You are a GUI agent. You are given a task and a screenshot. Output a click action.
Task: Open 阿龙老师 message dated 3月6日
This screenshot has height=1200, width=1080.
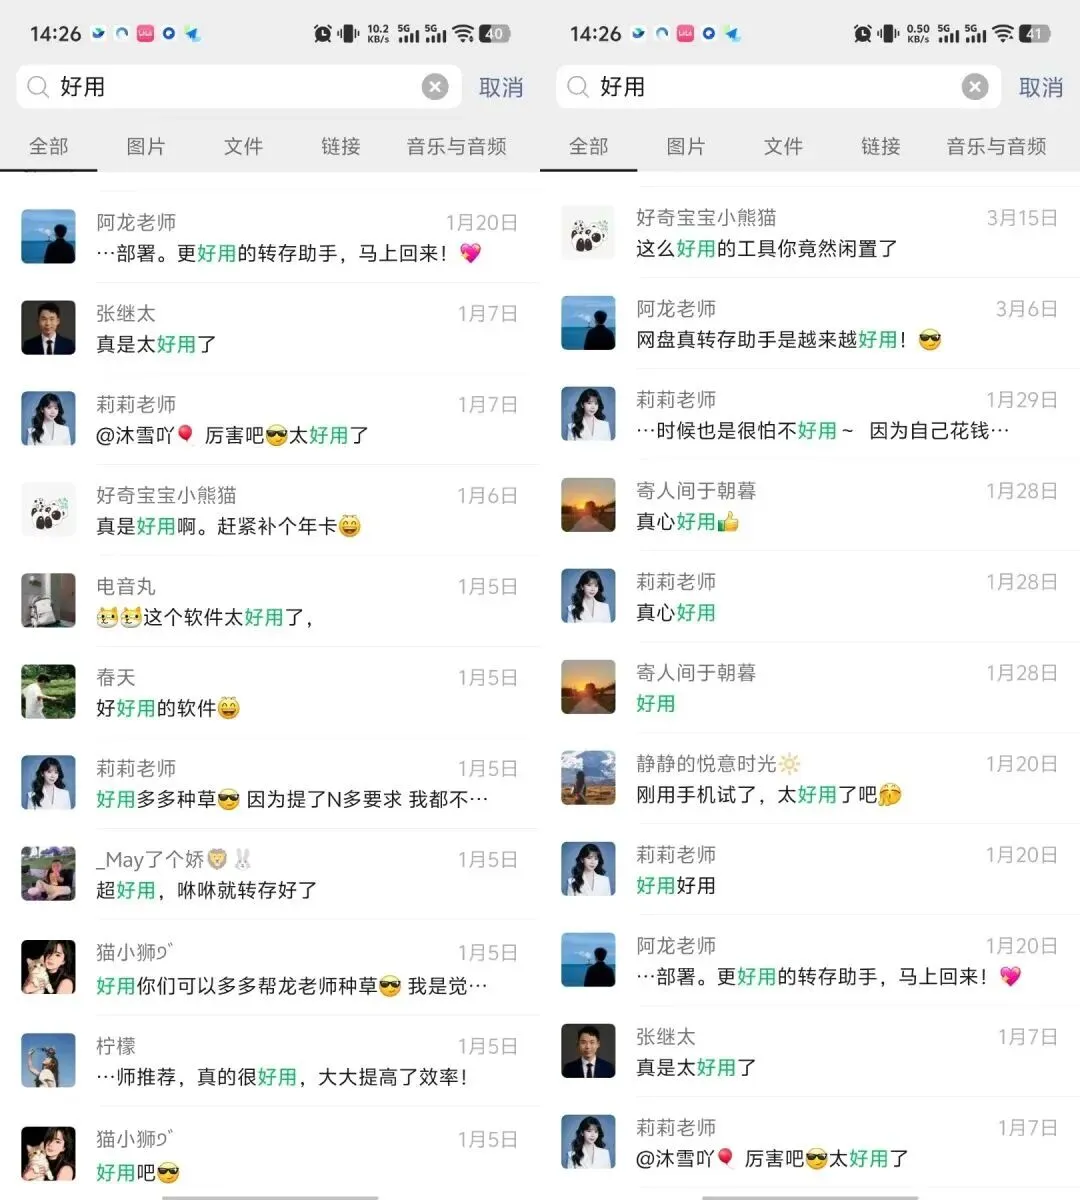810,324
